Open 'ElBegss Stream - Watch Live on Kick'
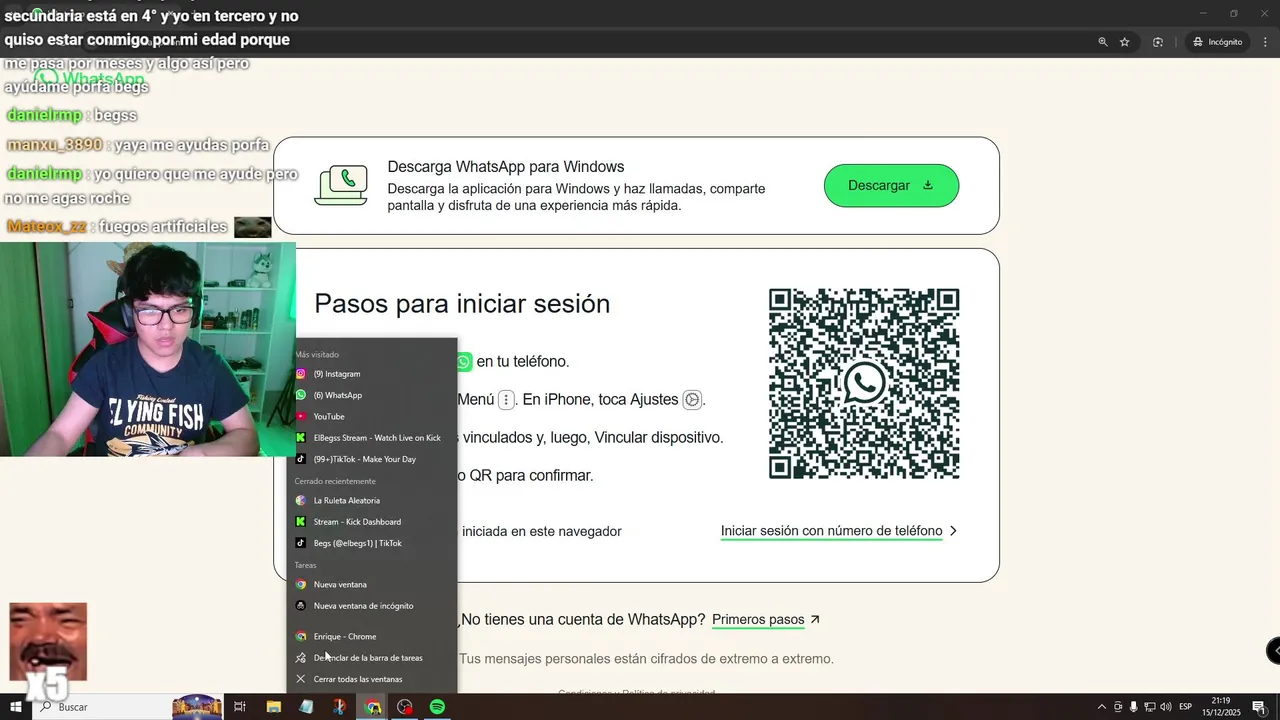The image size is (1280, 720). (x=371, y=438)
